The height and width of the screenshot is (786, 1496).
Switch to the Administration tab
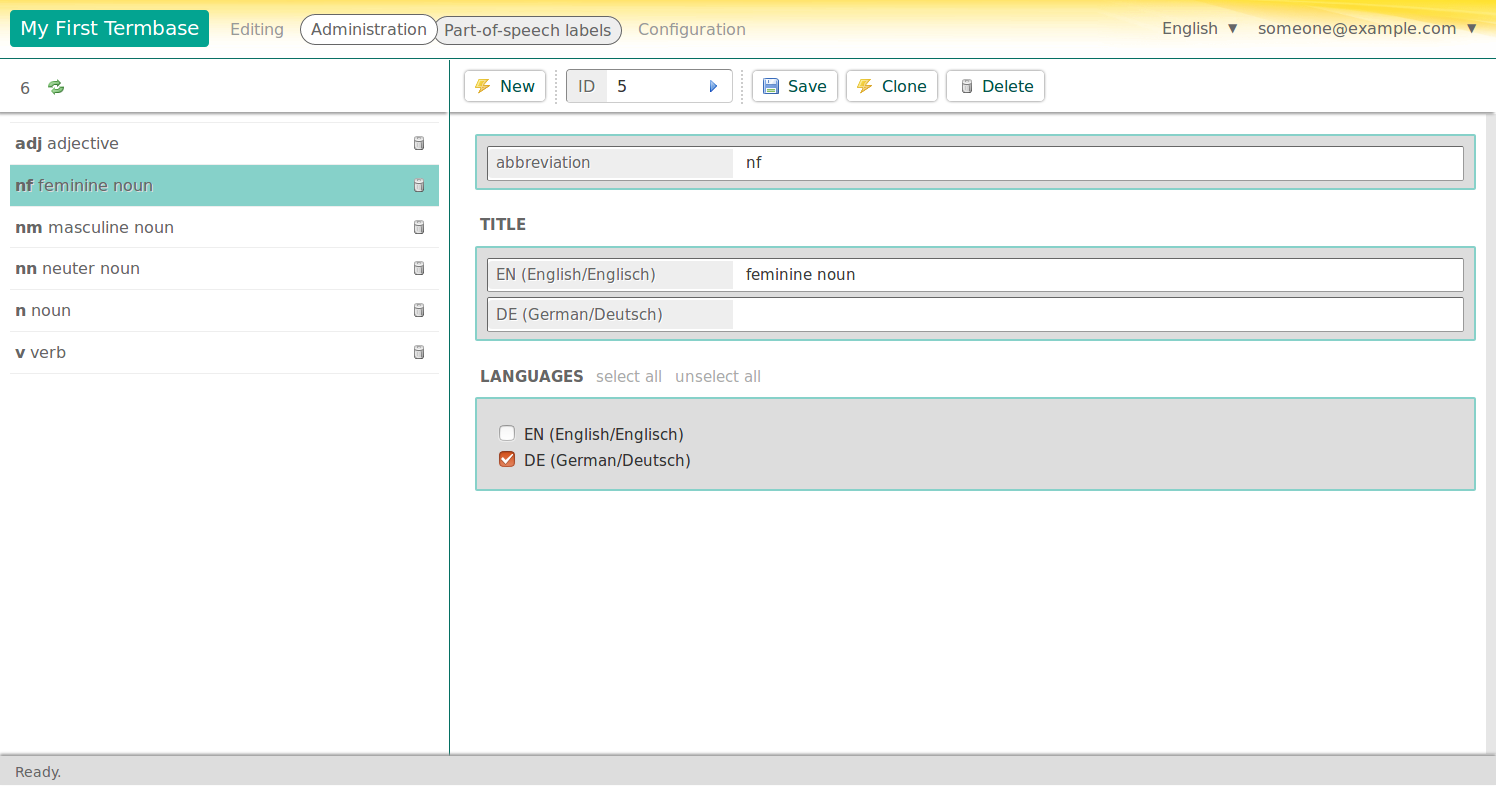pyautogui.click(x=368, y=29)
